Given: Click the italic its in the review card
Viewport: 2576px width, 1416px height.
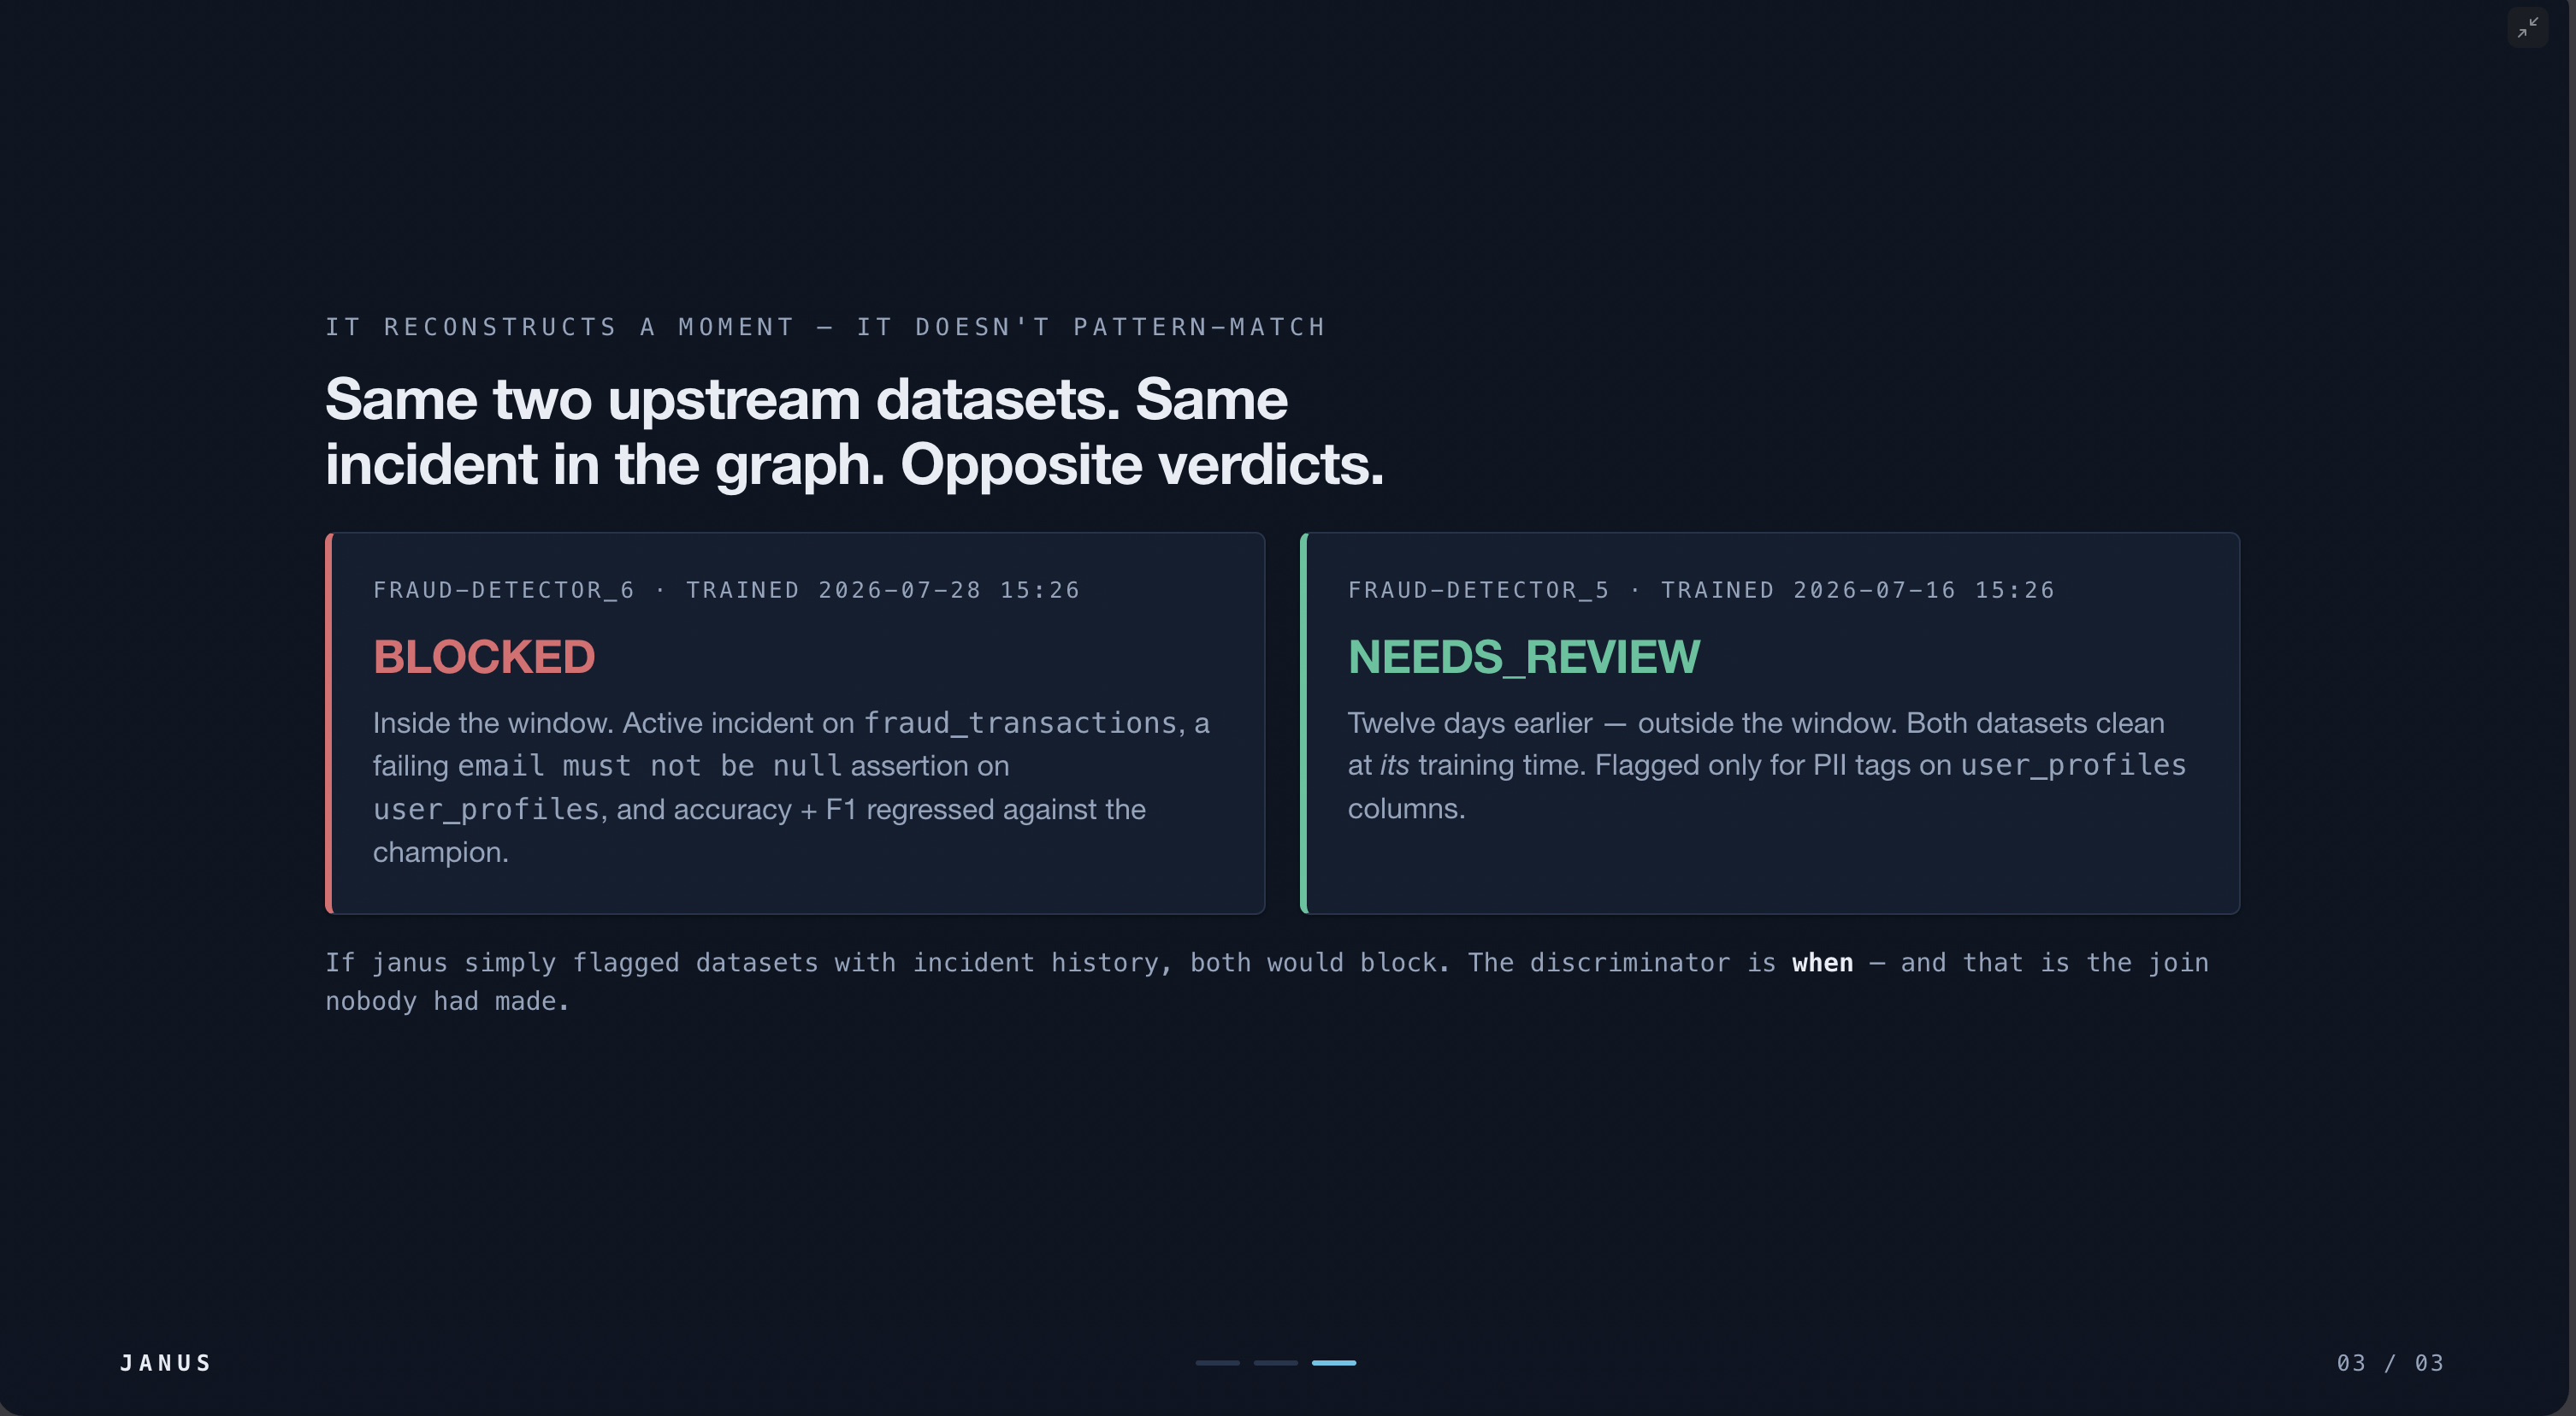Looking at the screenshot, I should (x=1394, y=765).
